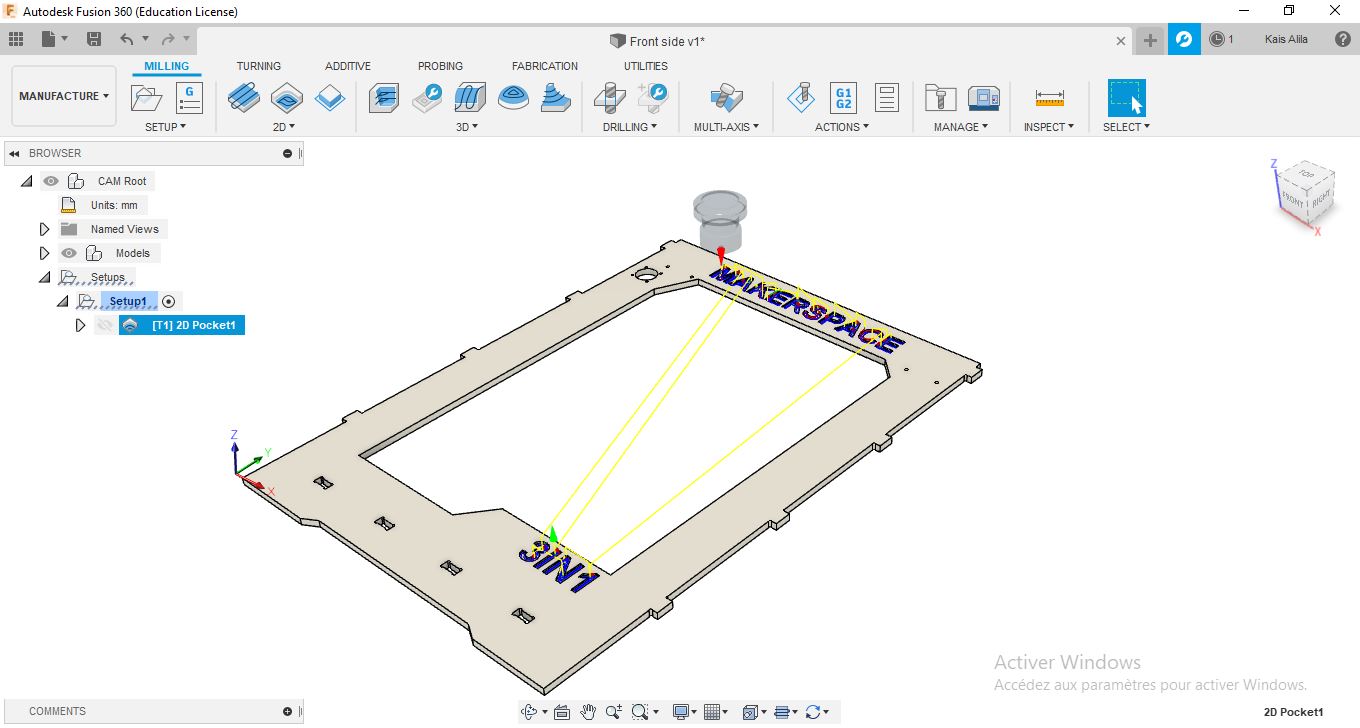Open the Machine Library
The height and width of the screenshot is (728, 1360).
[984, 98]
